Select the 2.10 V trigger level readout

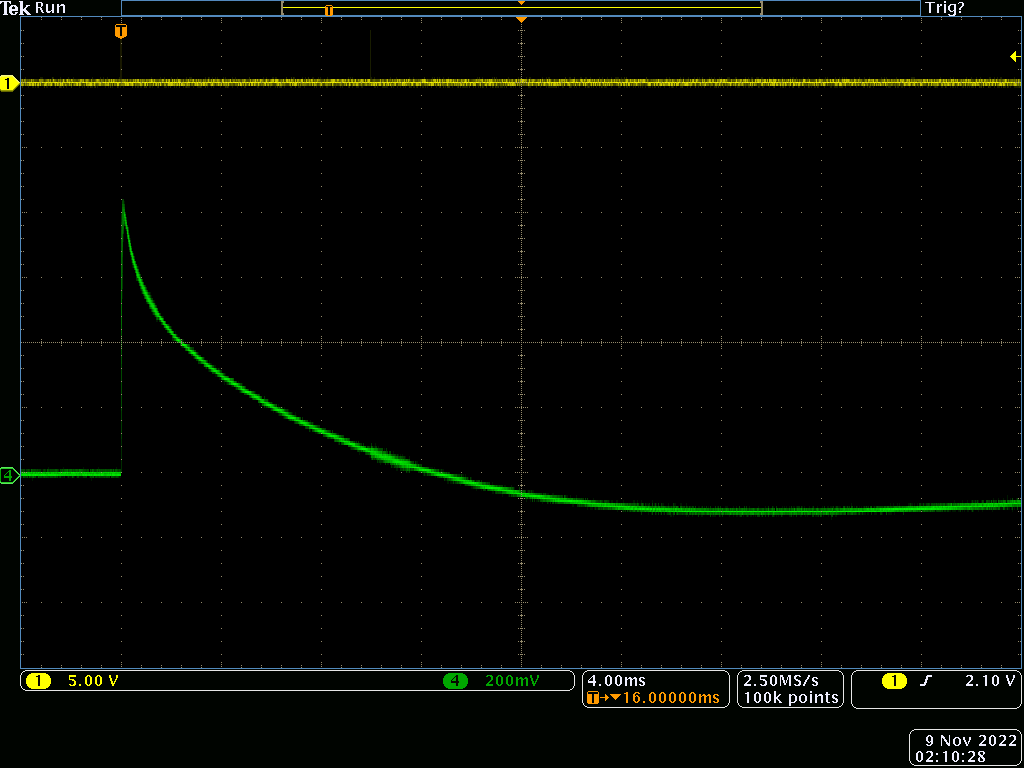click(990, 681)
